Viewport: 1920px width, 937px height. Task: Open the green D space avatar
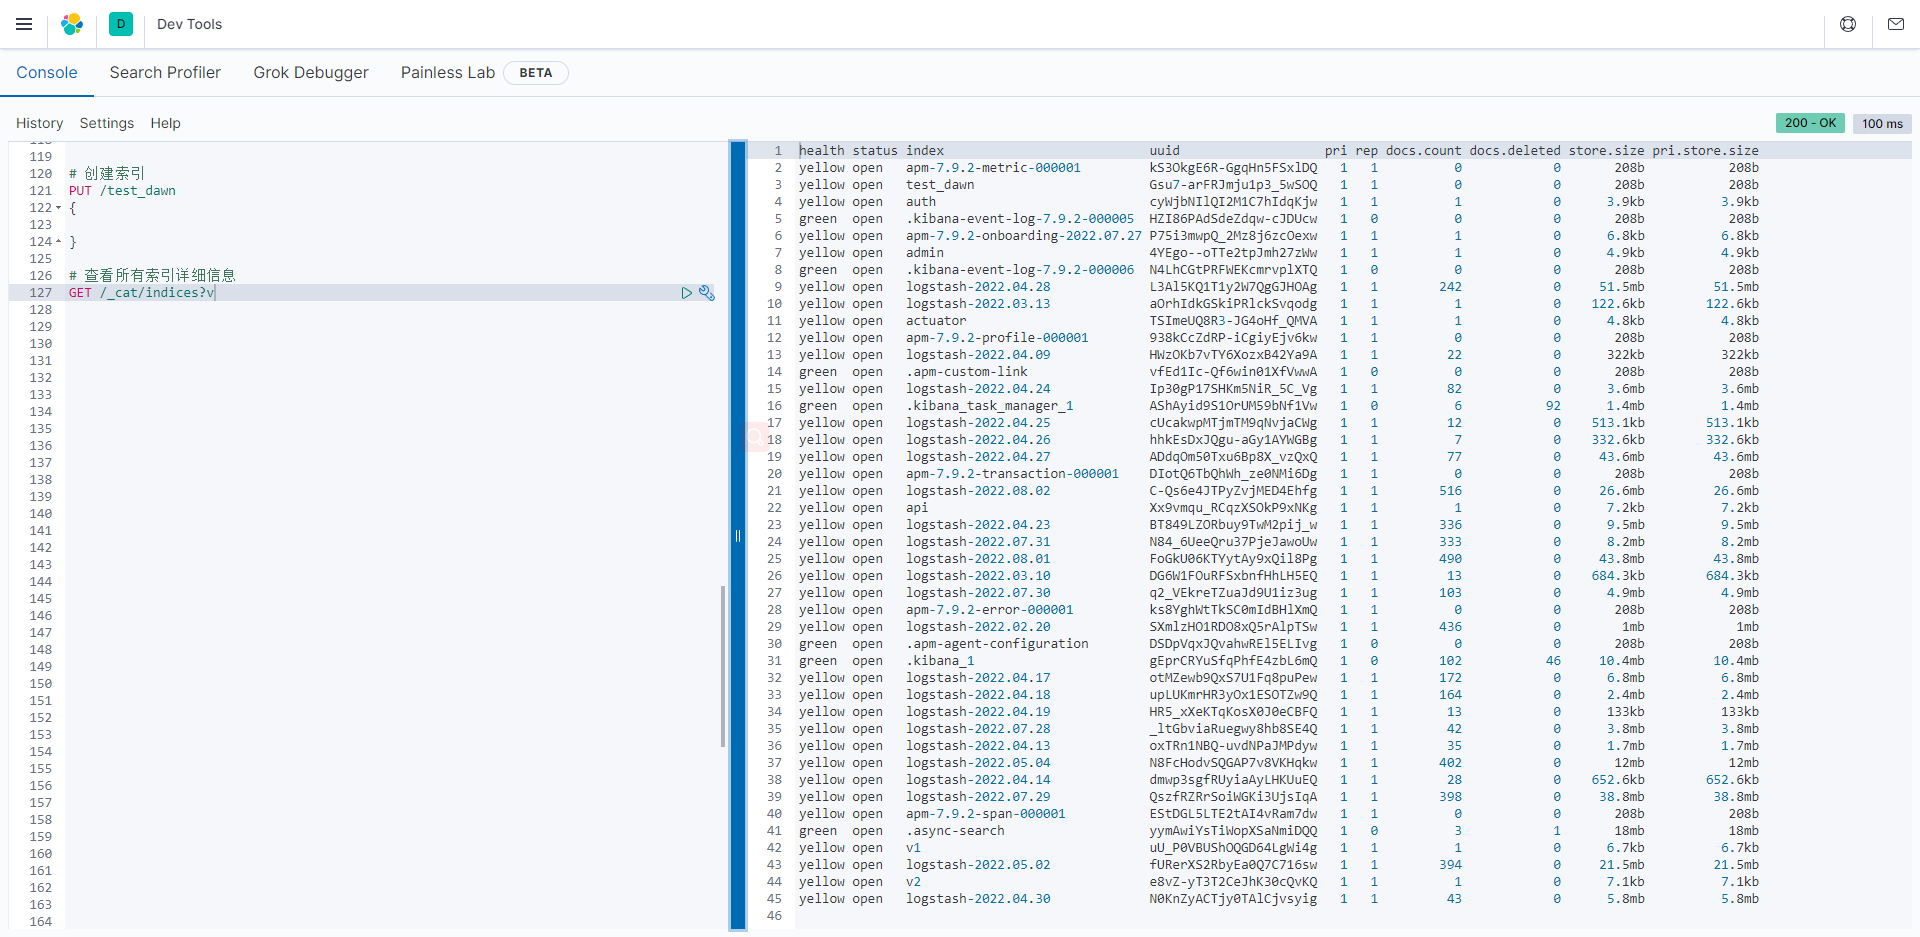[x=121, y=24]
